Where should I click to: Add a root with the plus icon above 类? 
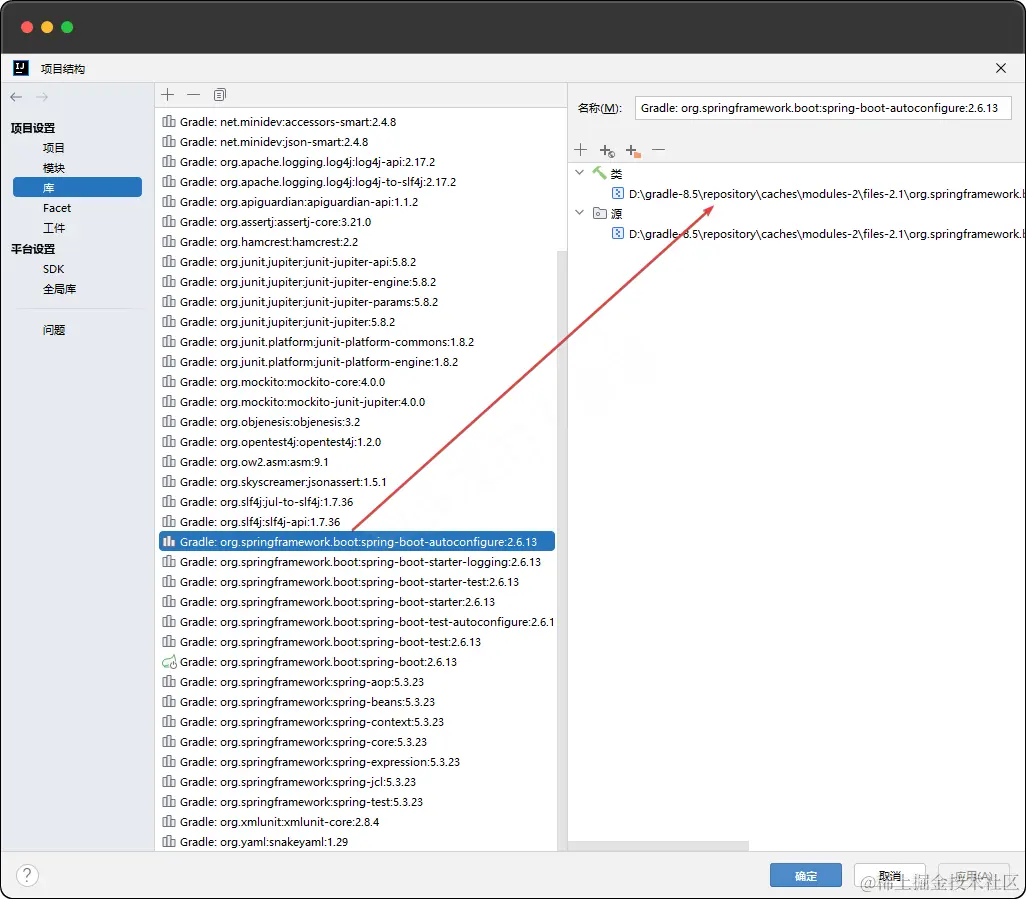click(580, 150)
